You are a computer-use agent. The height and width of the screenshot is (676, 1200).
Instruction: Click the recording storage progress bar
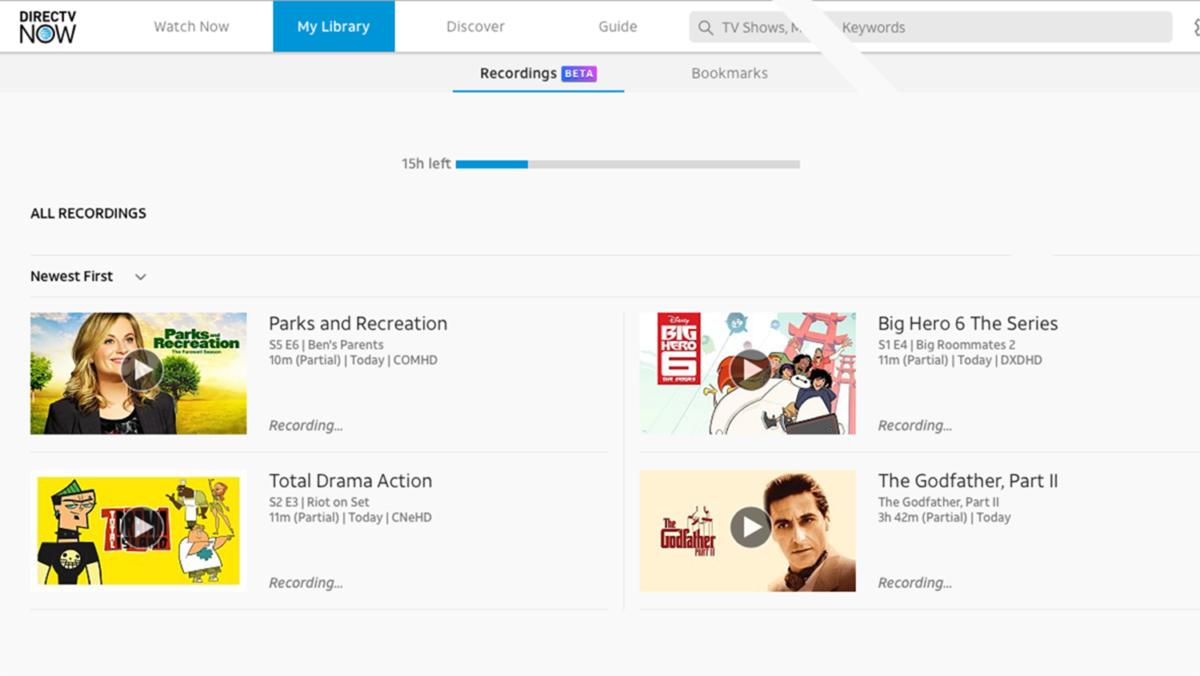point(628,164)
